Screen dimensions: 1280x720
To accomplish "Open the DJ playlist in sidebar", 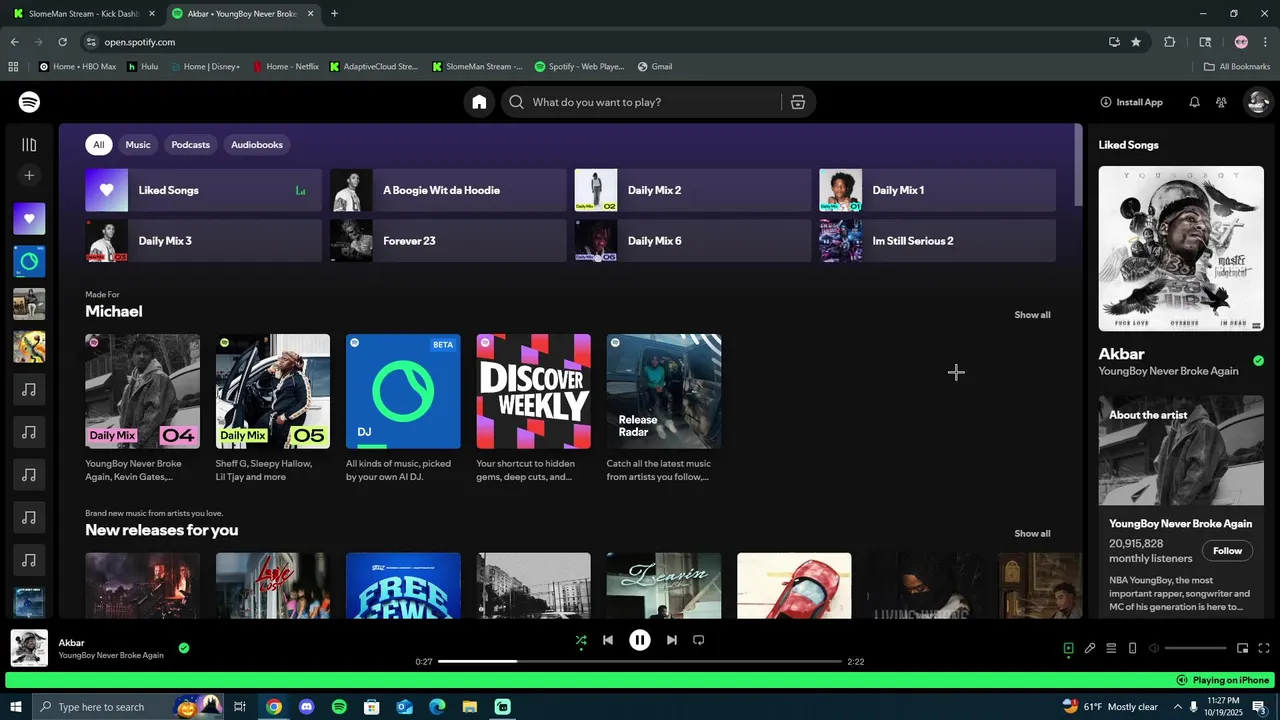I will [29, 261].
